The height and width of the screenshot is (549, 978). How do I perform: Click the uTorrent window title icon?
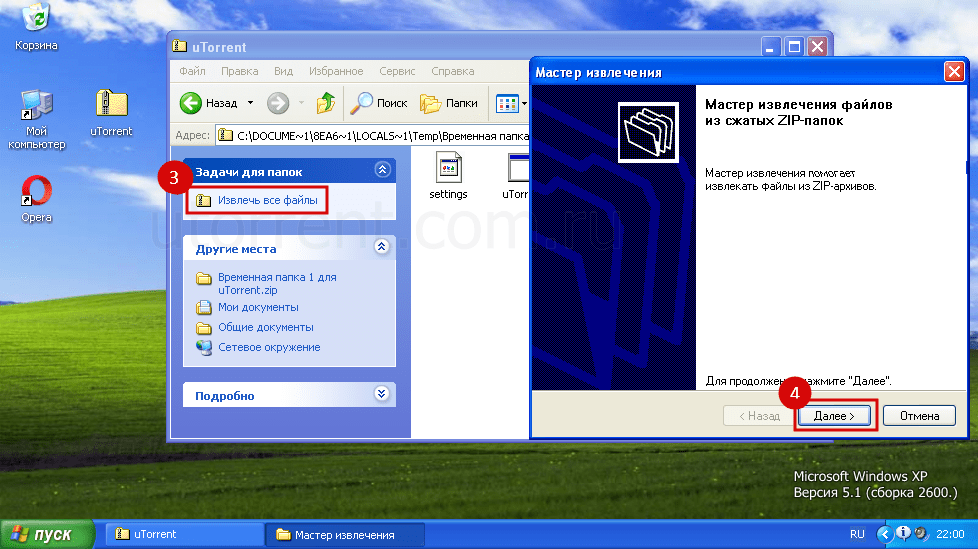[180, 46]
